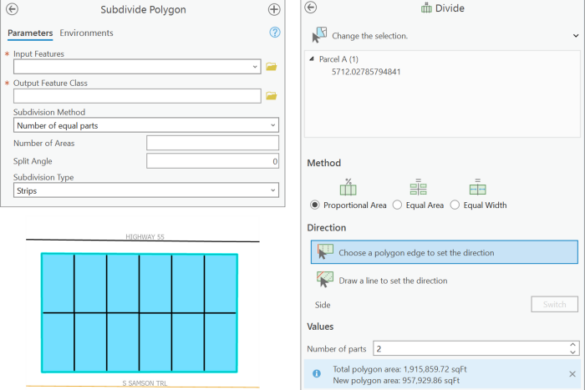Click Output Feature Class input field
The width and height of the screenshot is (585, 390).
(137, 96)
